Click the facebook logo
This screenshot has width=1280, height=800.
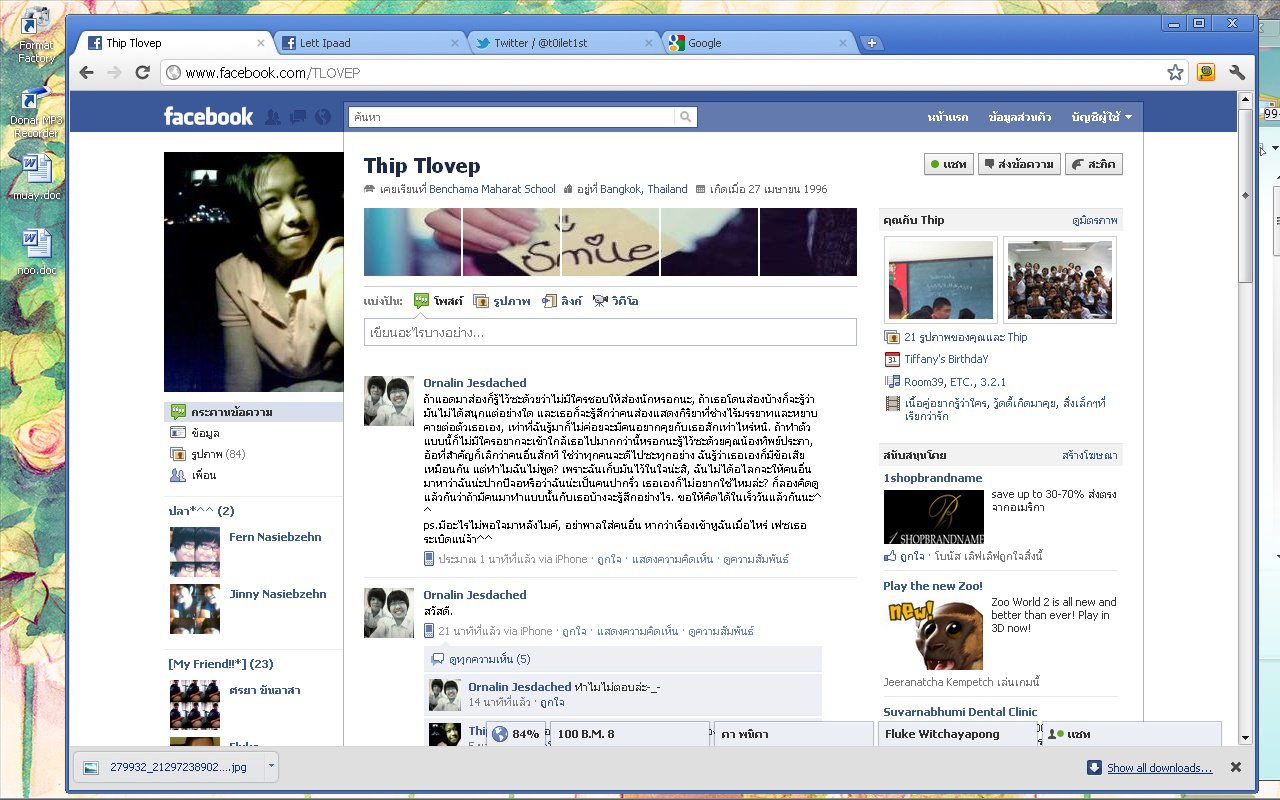tap(208, 116)
